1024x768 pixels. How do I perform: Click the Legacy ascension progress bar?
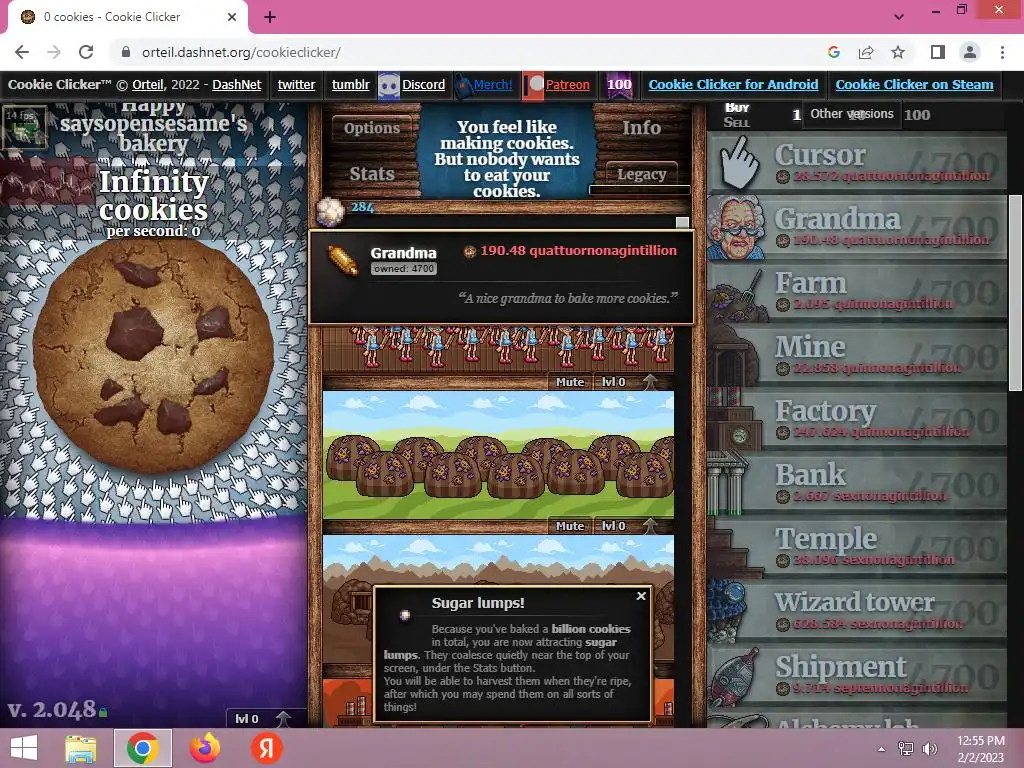pyautogui.click(x=639, y=190)
